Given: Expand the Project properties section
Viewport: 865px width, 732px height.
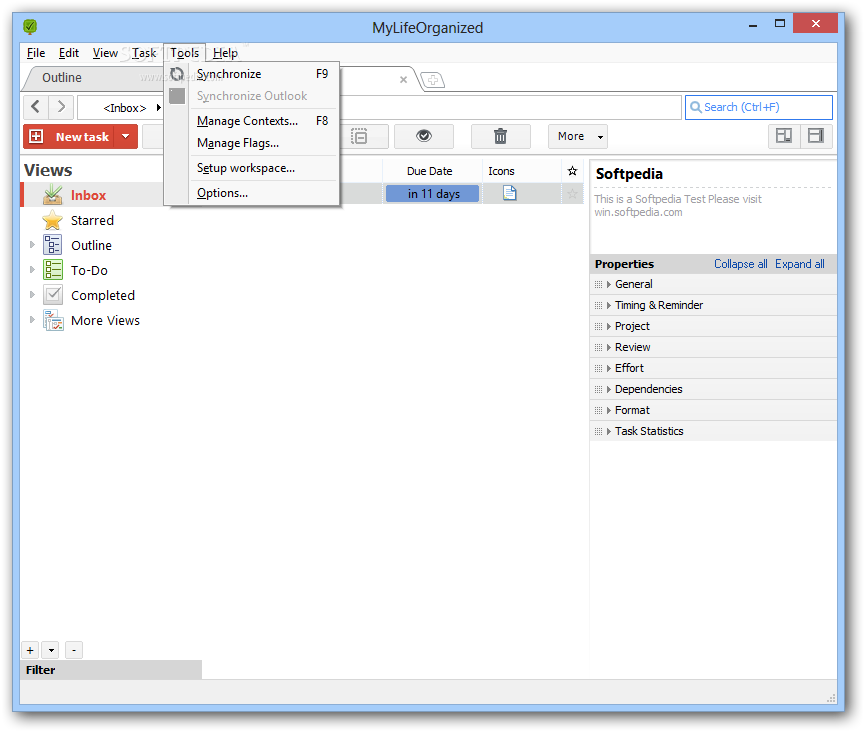Looking at the screenshot, I should point(608,327).
